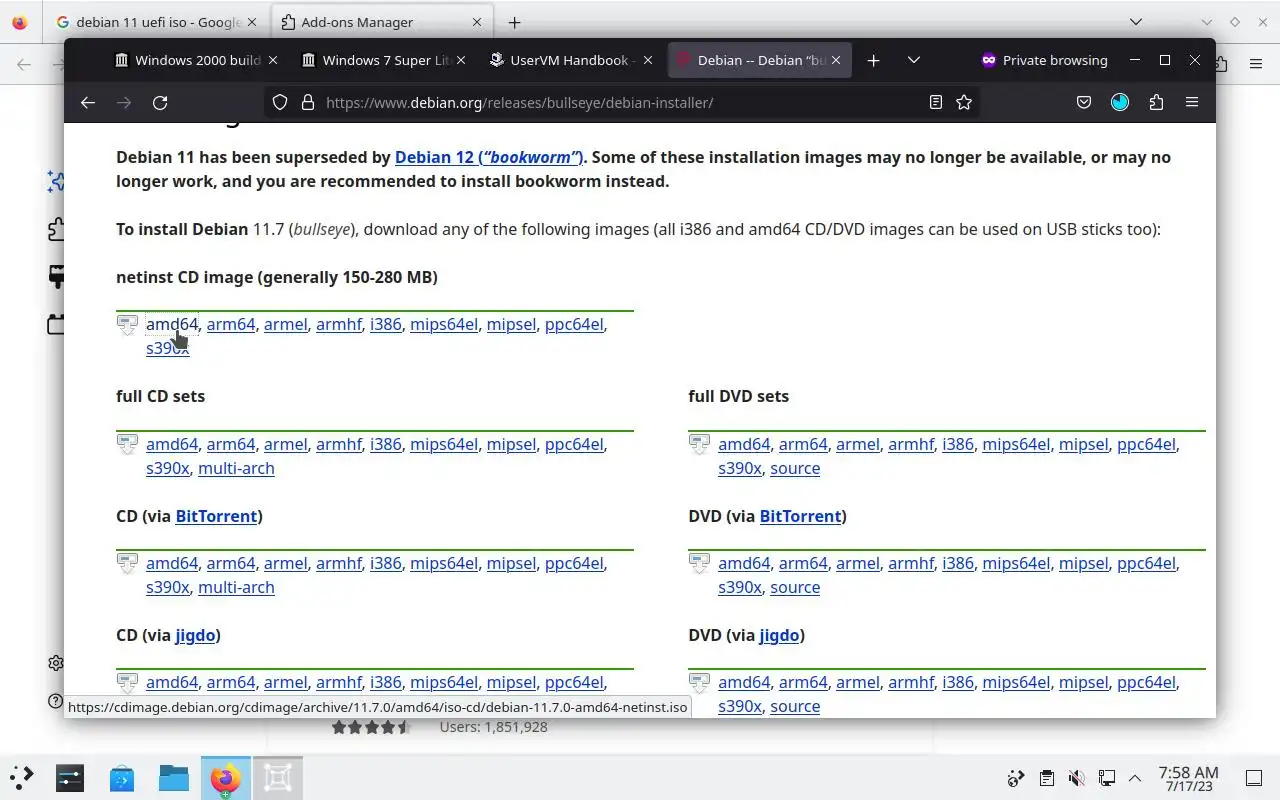Download i386 netinst CD image
This screenshot has height=800, width=1280.
coord(385,324)
